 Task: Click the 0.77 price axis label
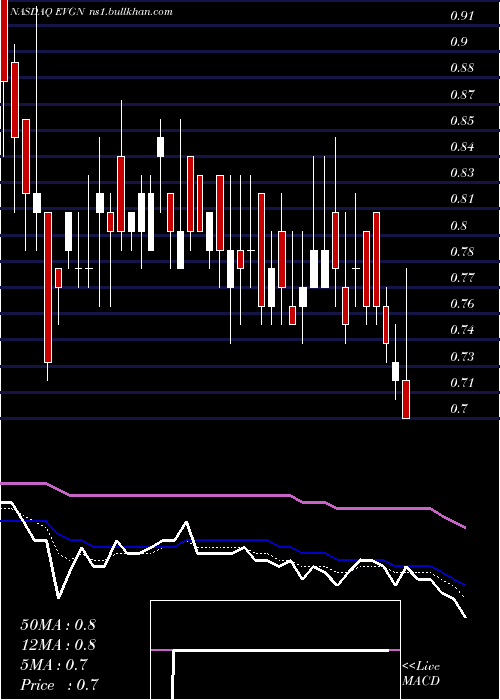[x=462, y=278]
